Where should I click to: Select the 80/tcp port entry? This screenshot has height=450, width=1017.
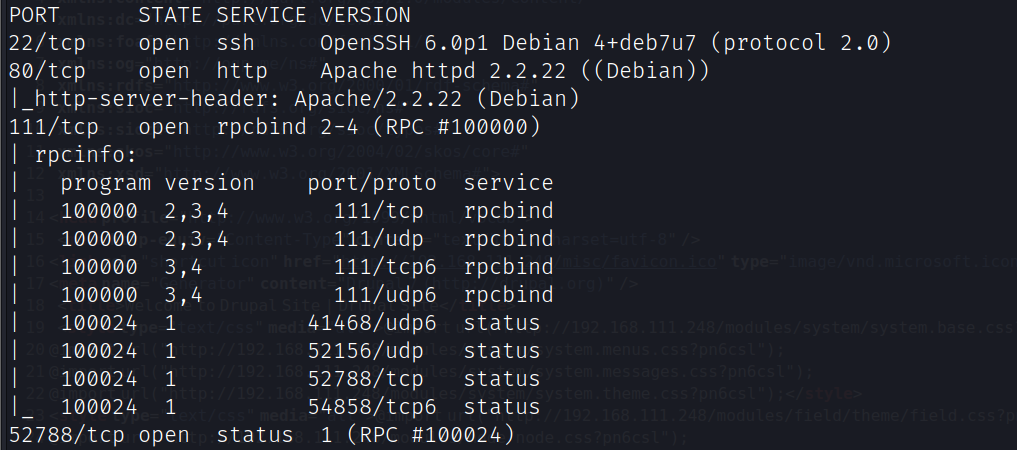[46, 71]
